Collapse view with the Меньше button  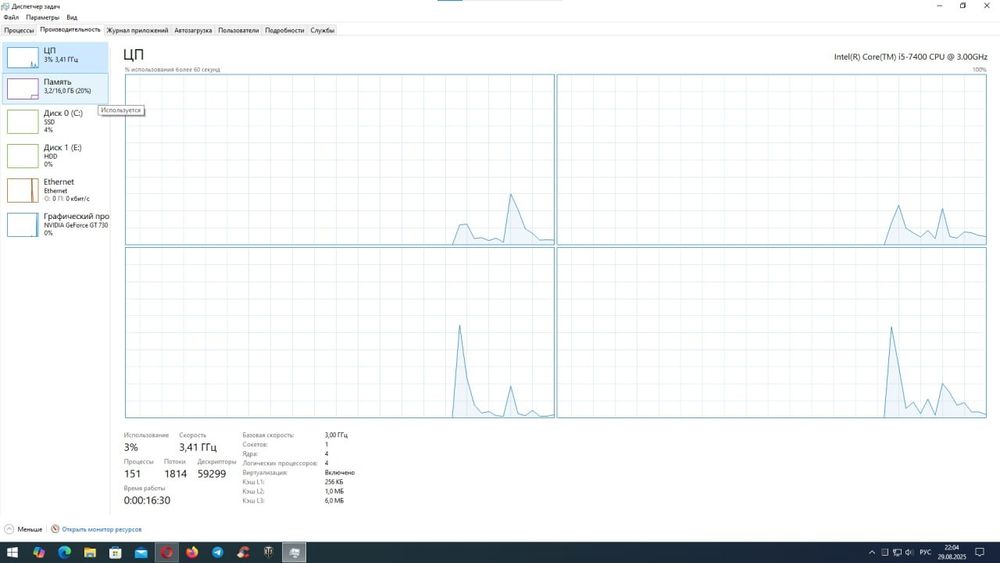click(24, 529)
